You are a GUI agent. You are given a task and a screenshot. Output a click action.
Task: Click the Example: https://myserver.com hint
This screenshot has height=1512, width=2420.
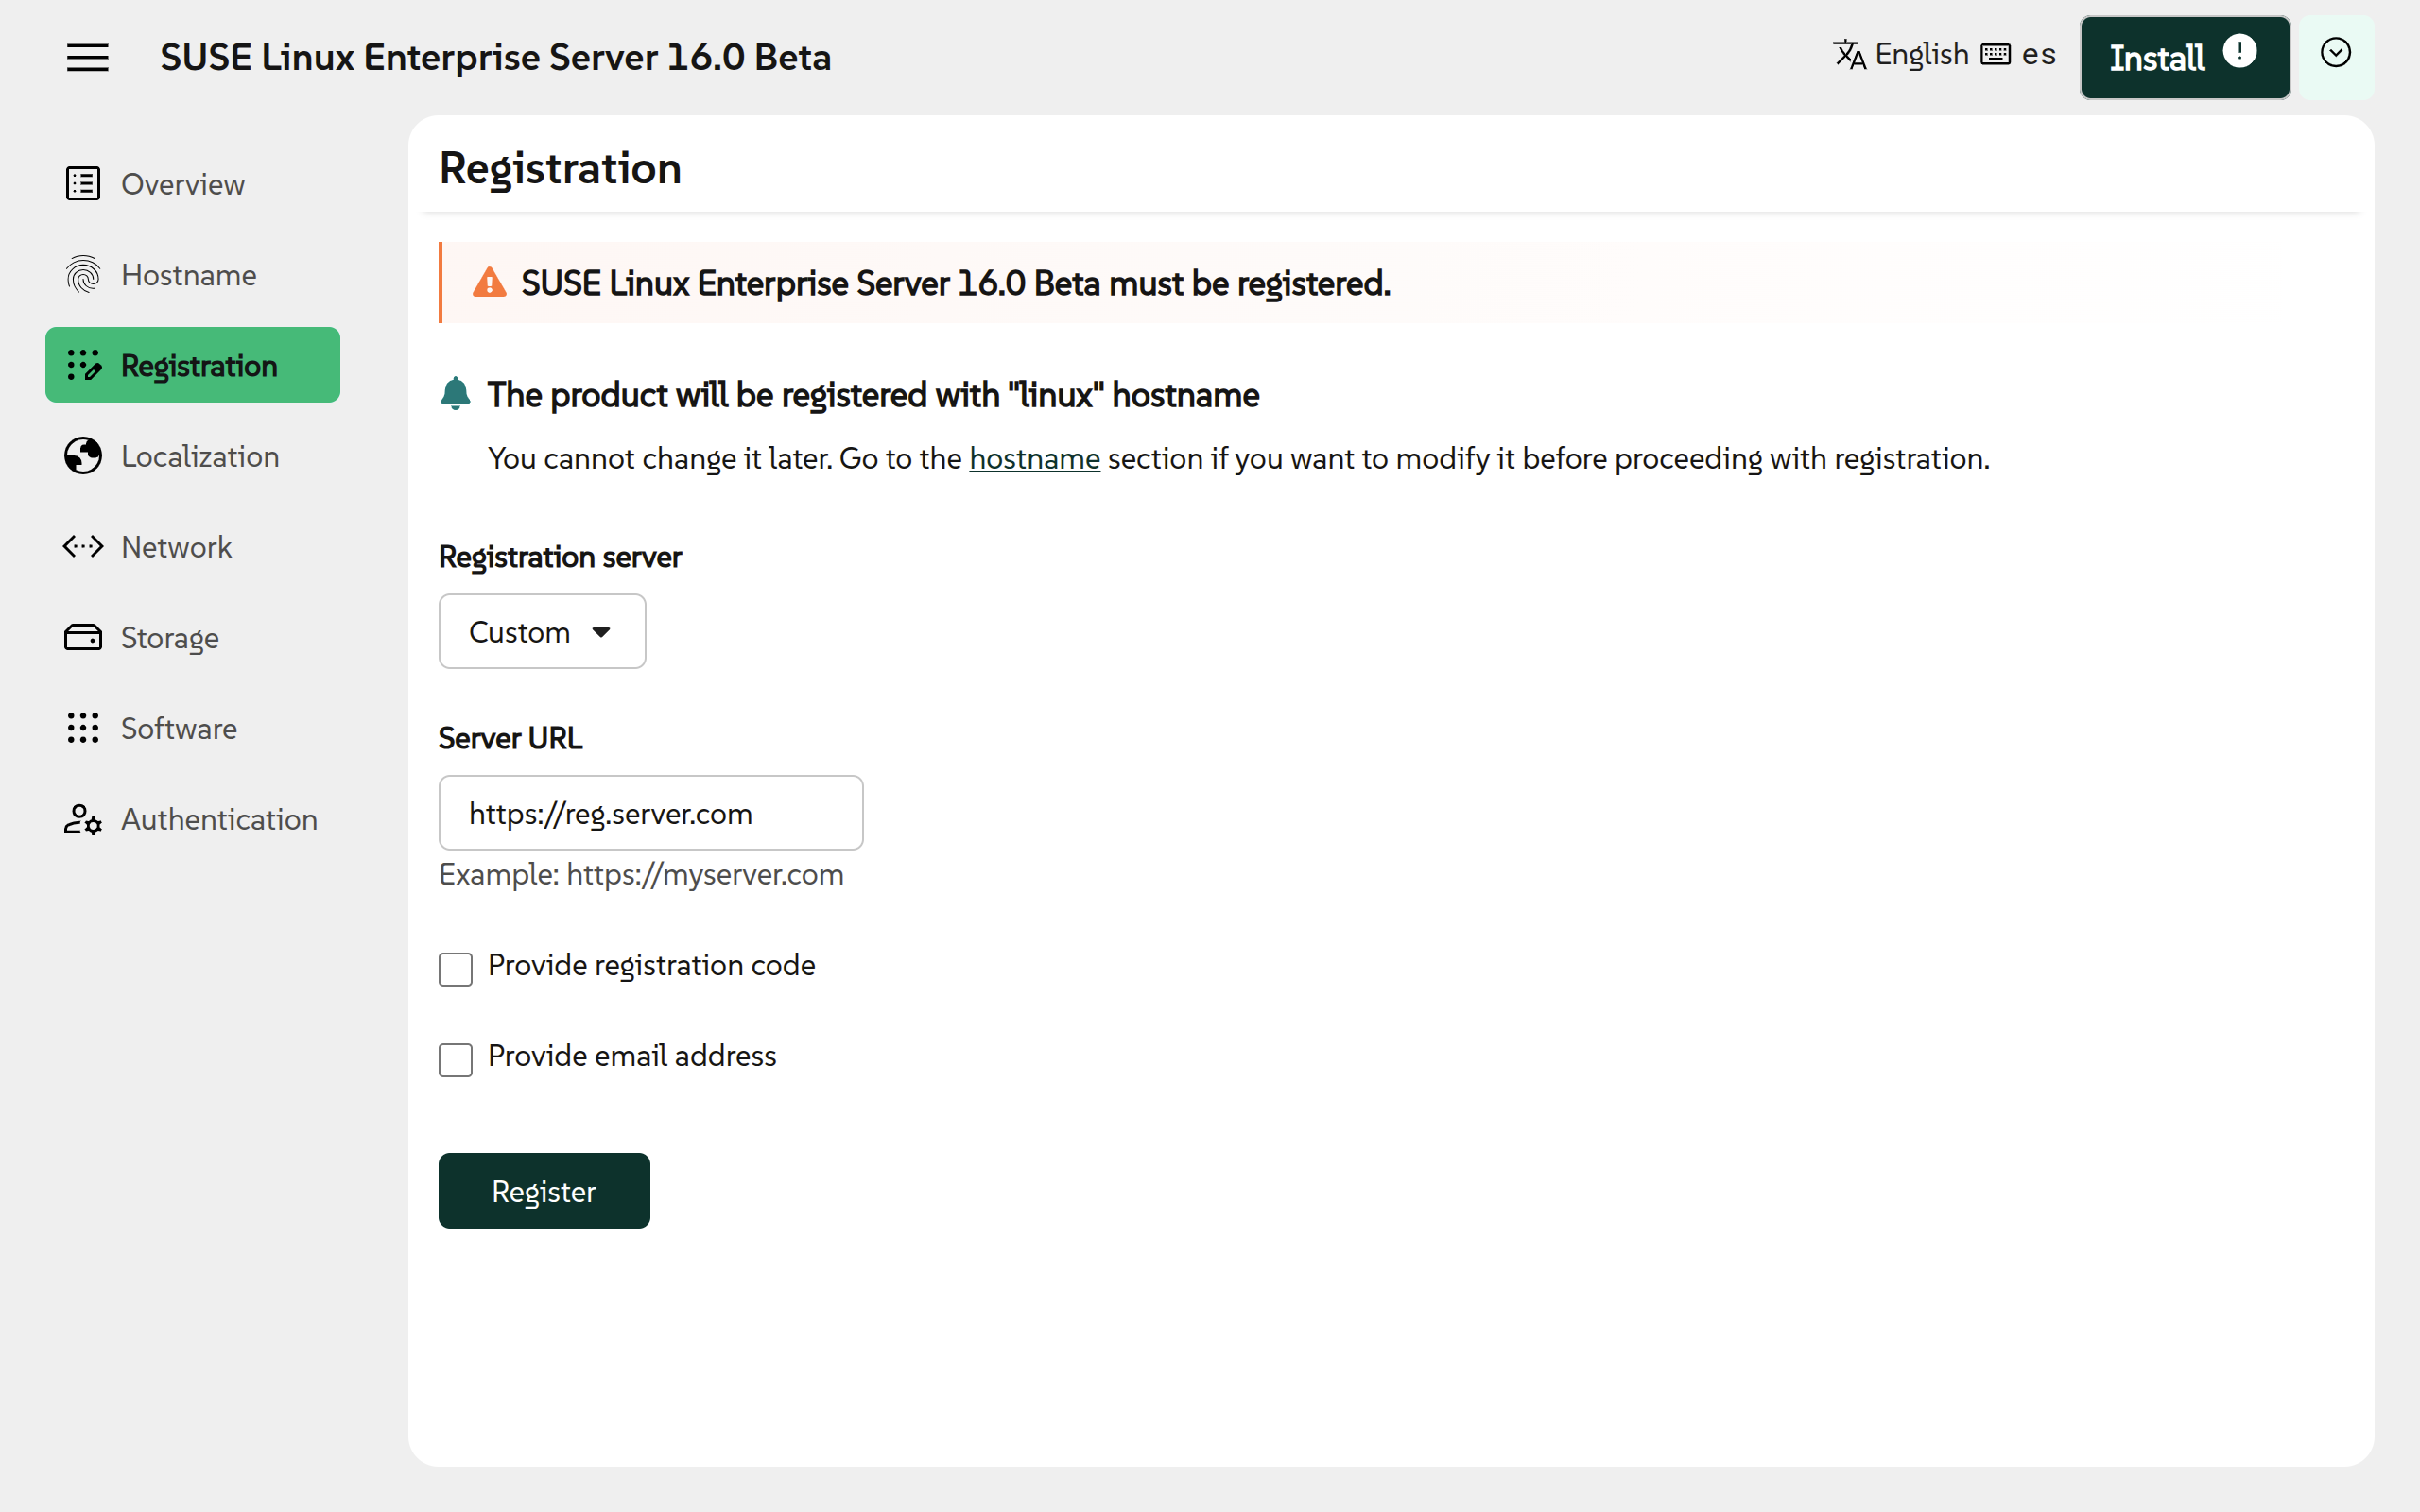641,874
